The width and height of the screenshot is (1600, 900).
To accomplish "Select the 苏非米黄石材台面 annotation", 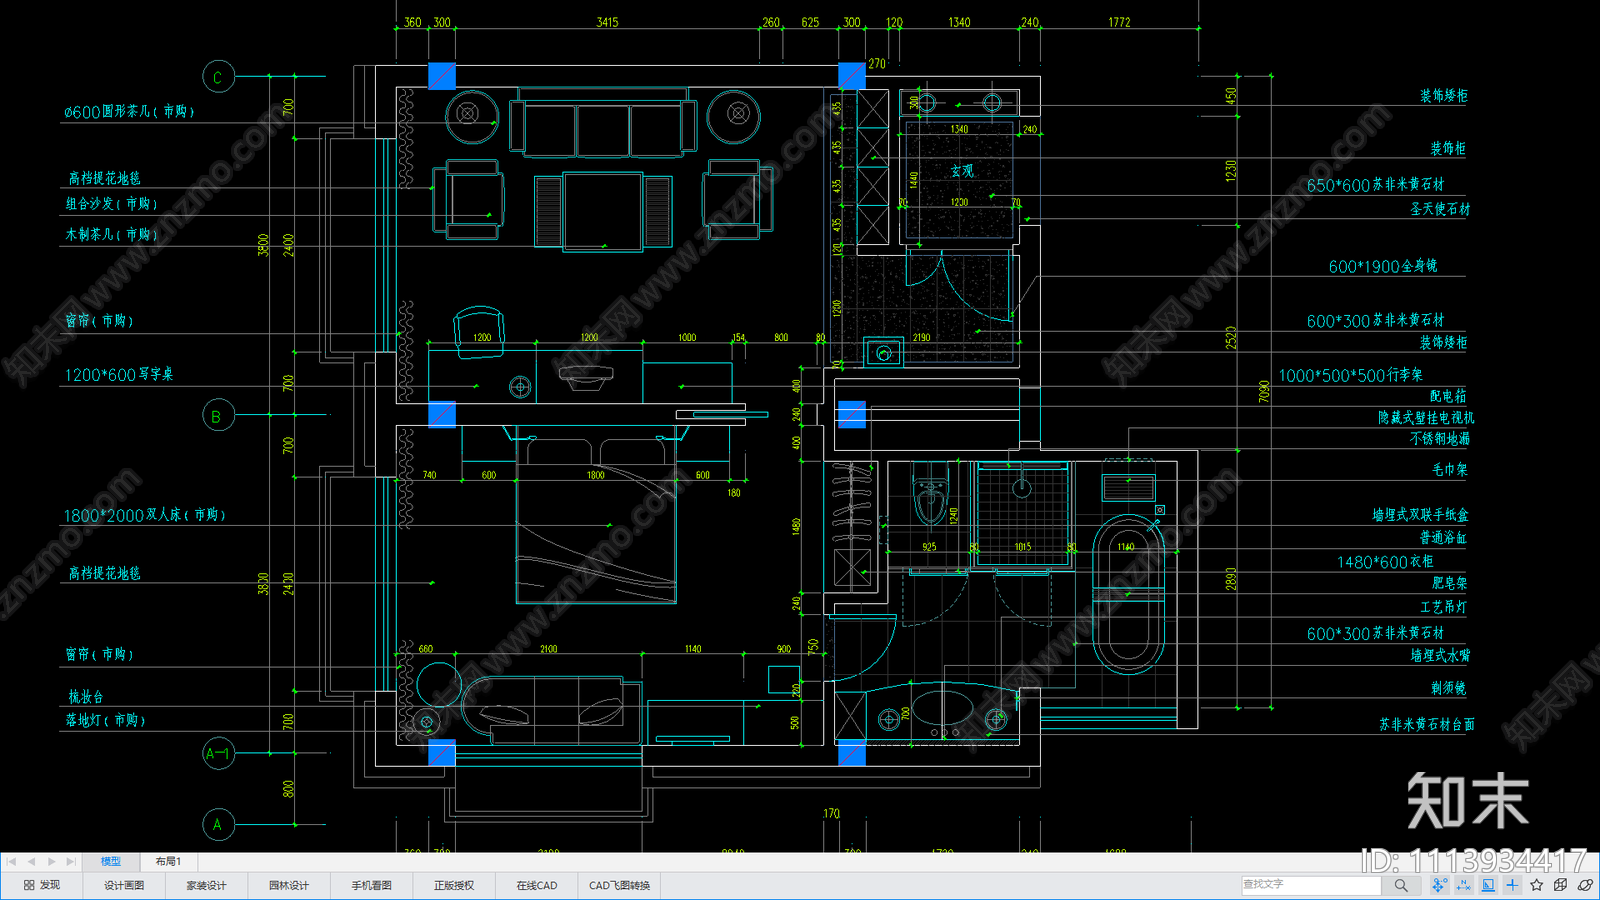I will tap(1427, 725).
